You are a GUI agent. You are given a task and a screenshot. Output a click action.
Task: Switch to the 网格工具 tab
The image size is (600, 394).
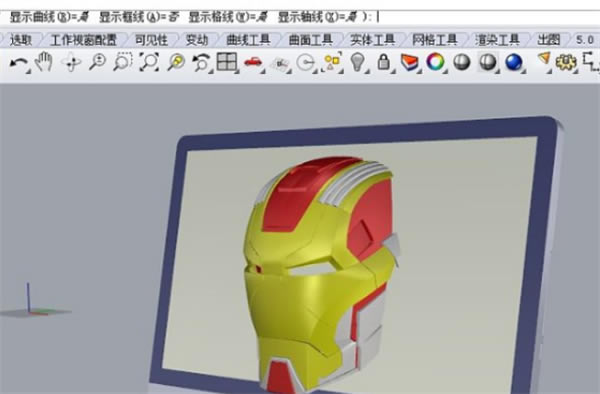tap(435, 40)
